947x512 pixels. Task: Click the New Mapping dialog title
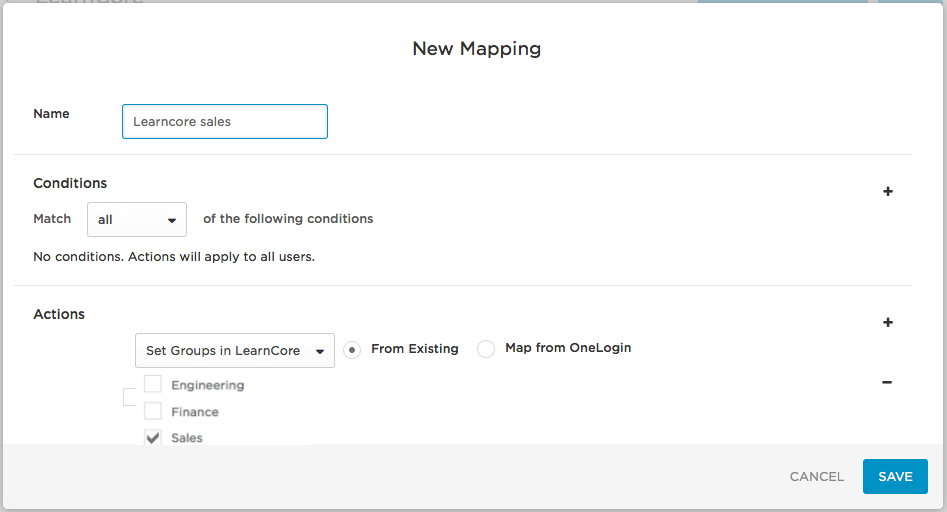[476, 48]
